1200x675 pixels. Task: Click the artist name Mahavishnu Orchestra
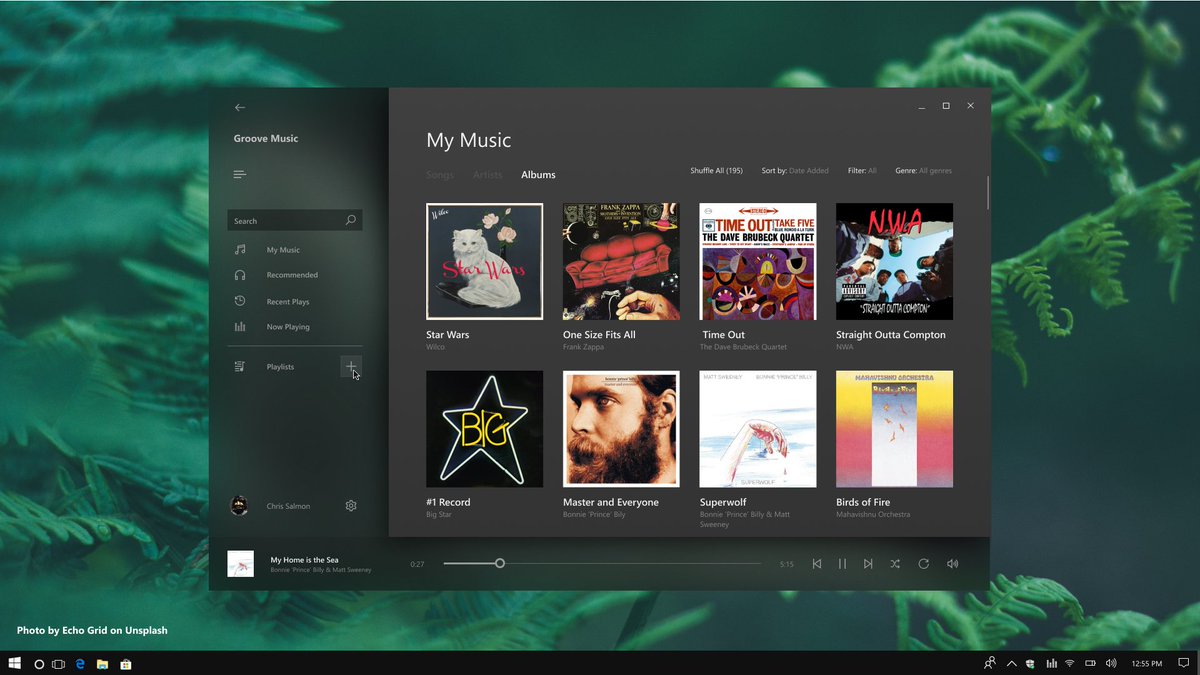click(873, 514)
